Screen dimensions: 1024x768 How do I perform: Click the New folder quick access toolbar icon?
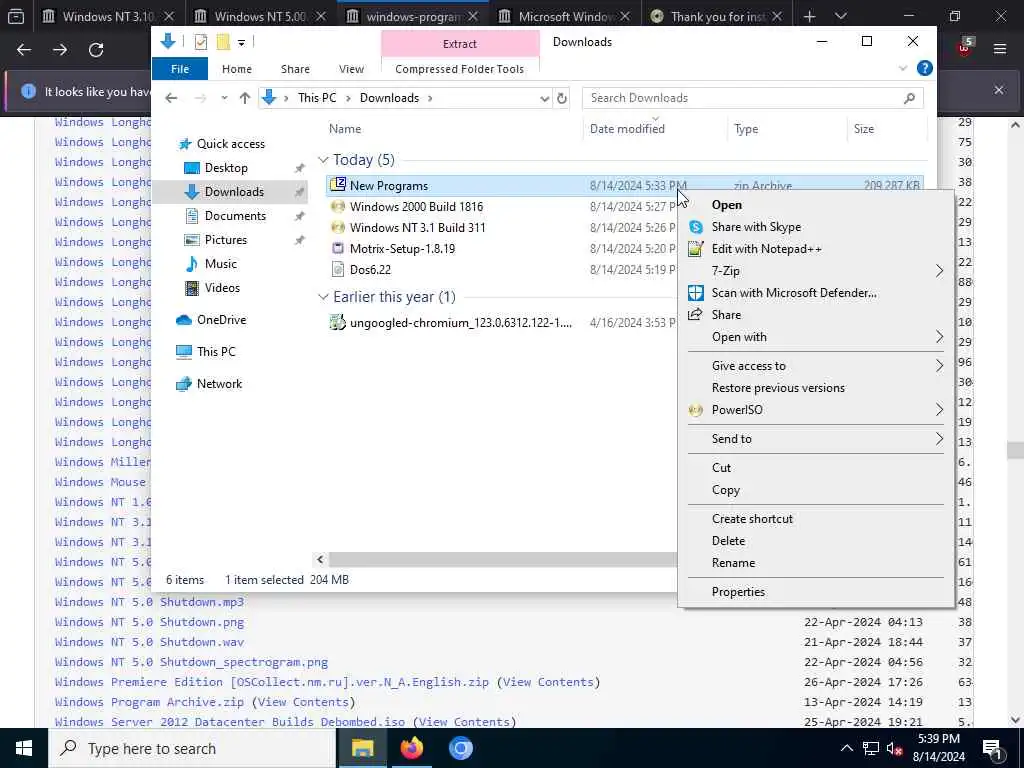pyautogui.click(x=223, y=42)
